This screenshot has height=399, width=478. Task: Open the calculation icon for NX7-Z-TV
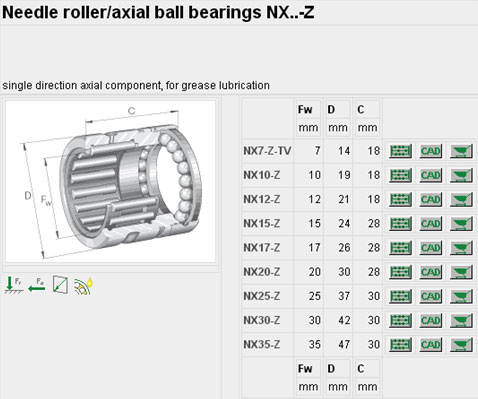tap(401, 151)
